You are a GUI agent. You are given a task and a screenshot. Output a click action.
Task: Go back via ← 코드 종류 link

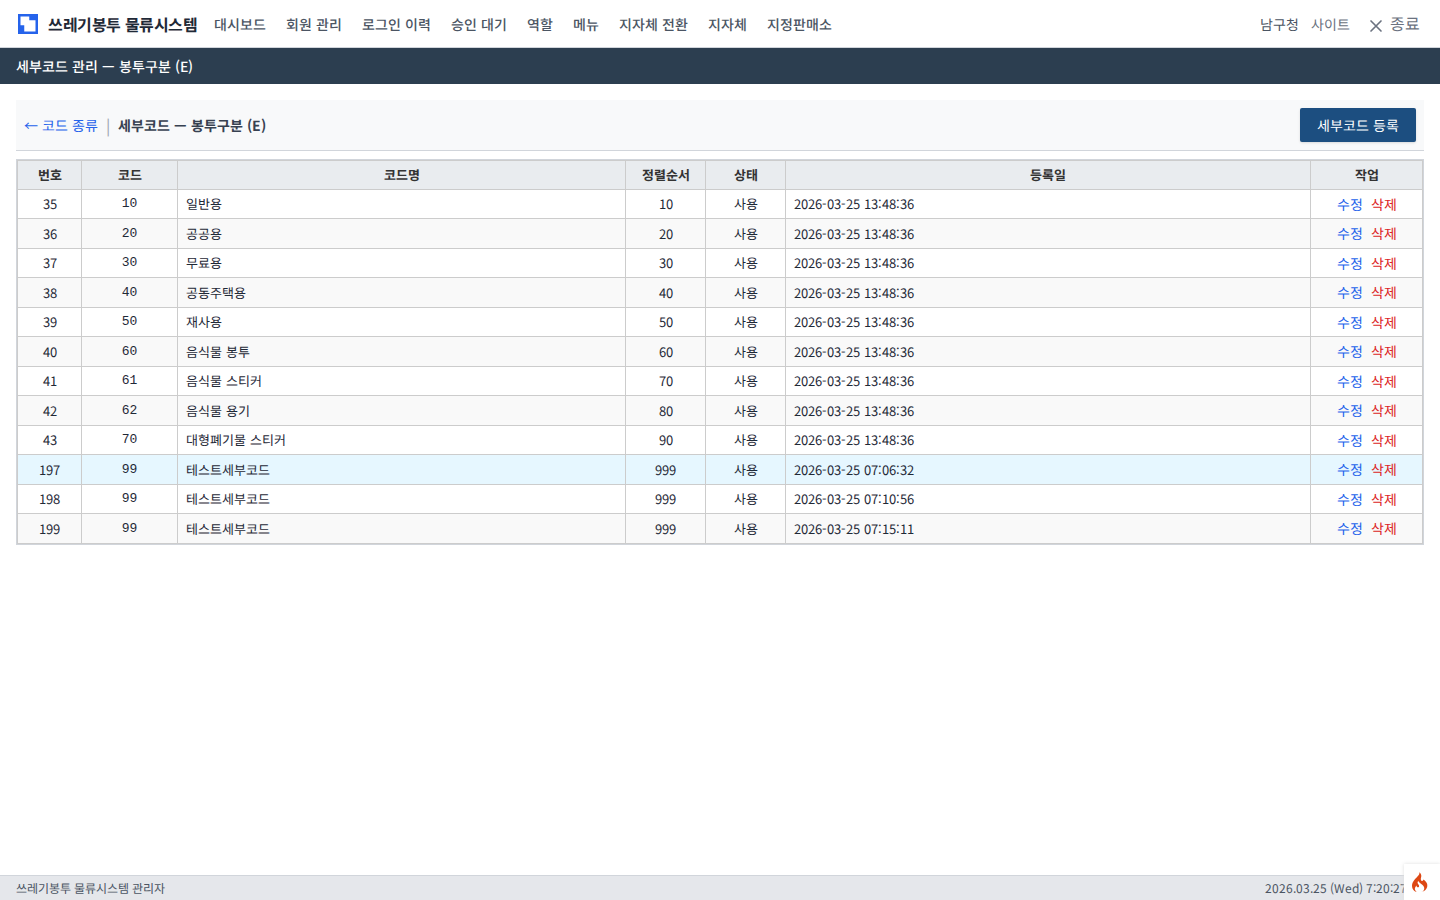tap(61, 126)
